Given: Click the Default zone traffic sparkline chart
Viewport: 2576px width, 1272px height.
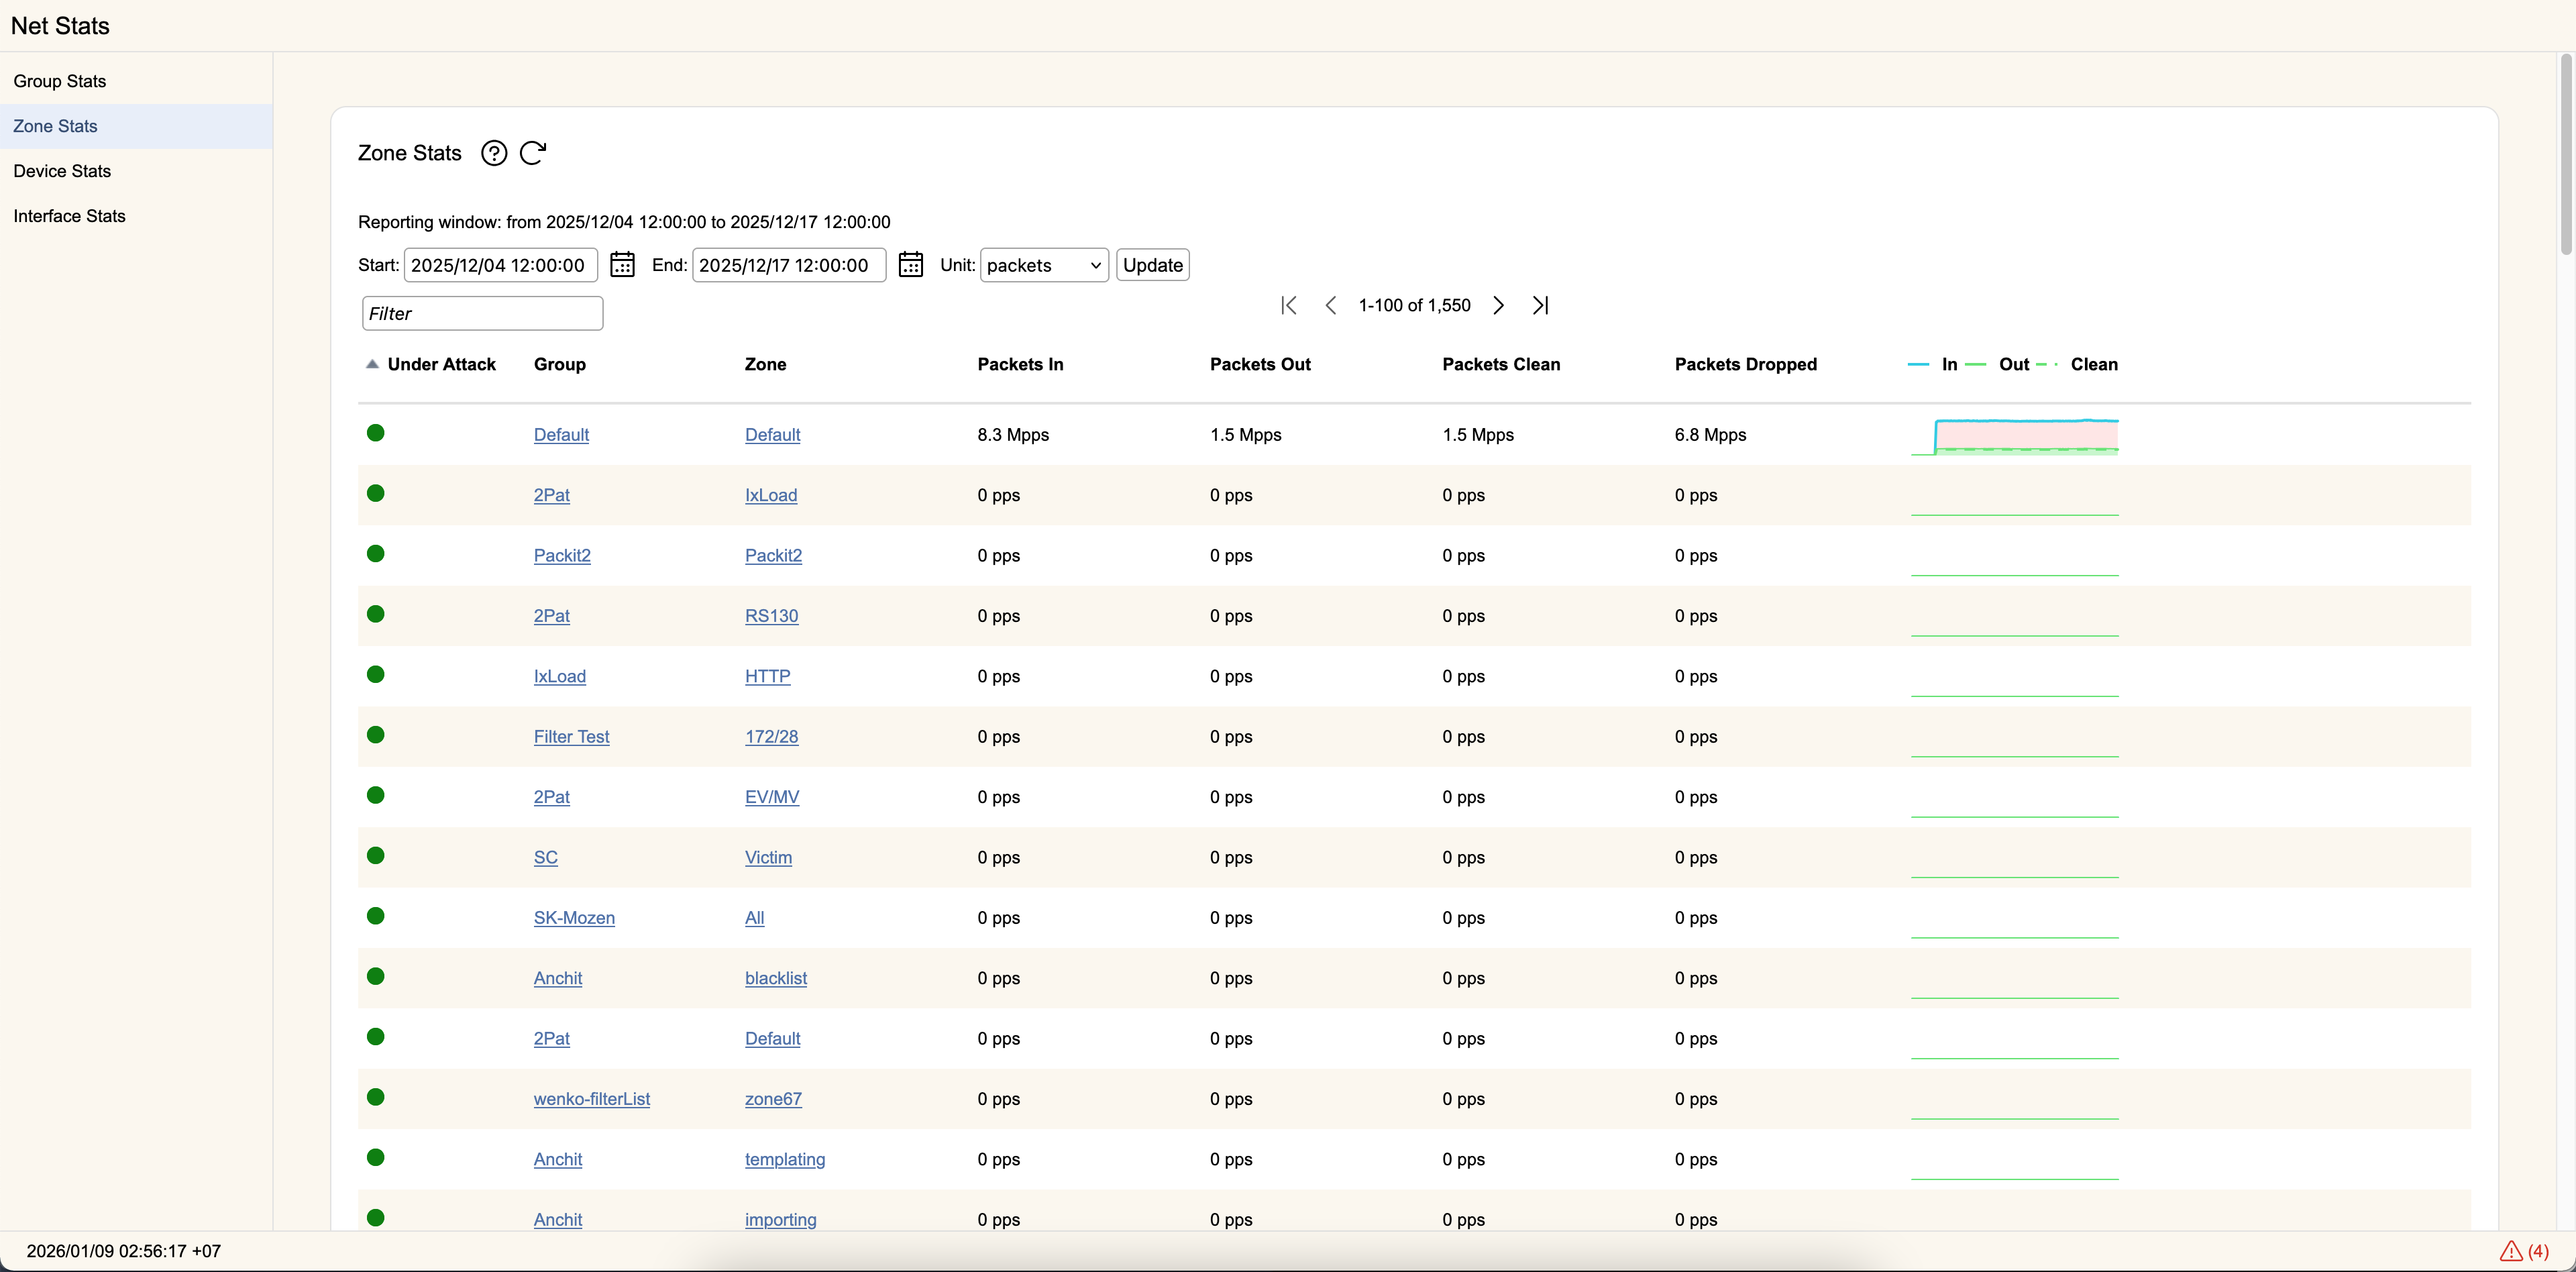Looking at the screenshot, I should 2014,436.
